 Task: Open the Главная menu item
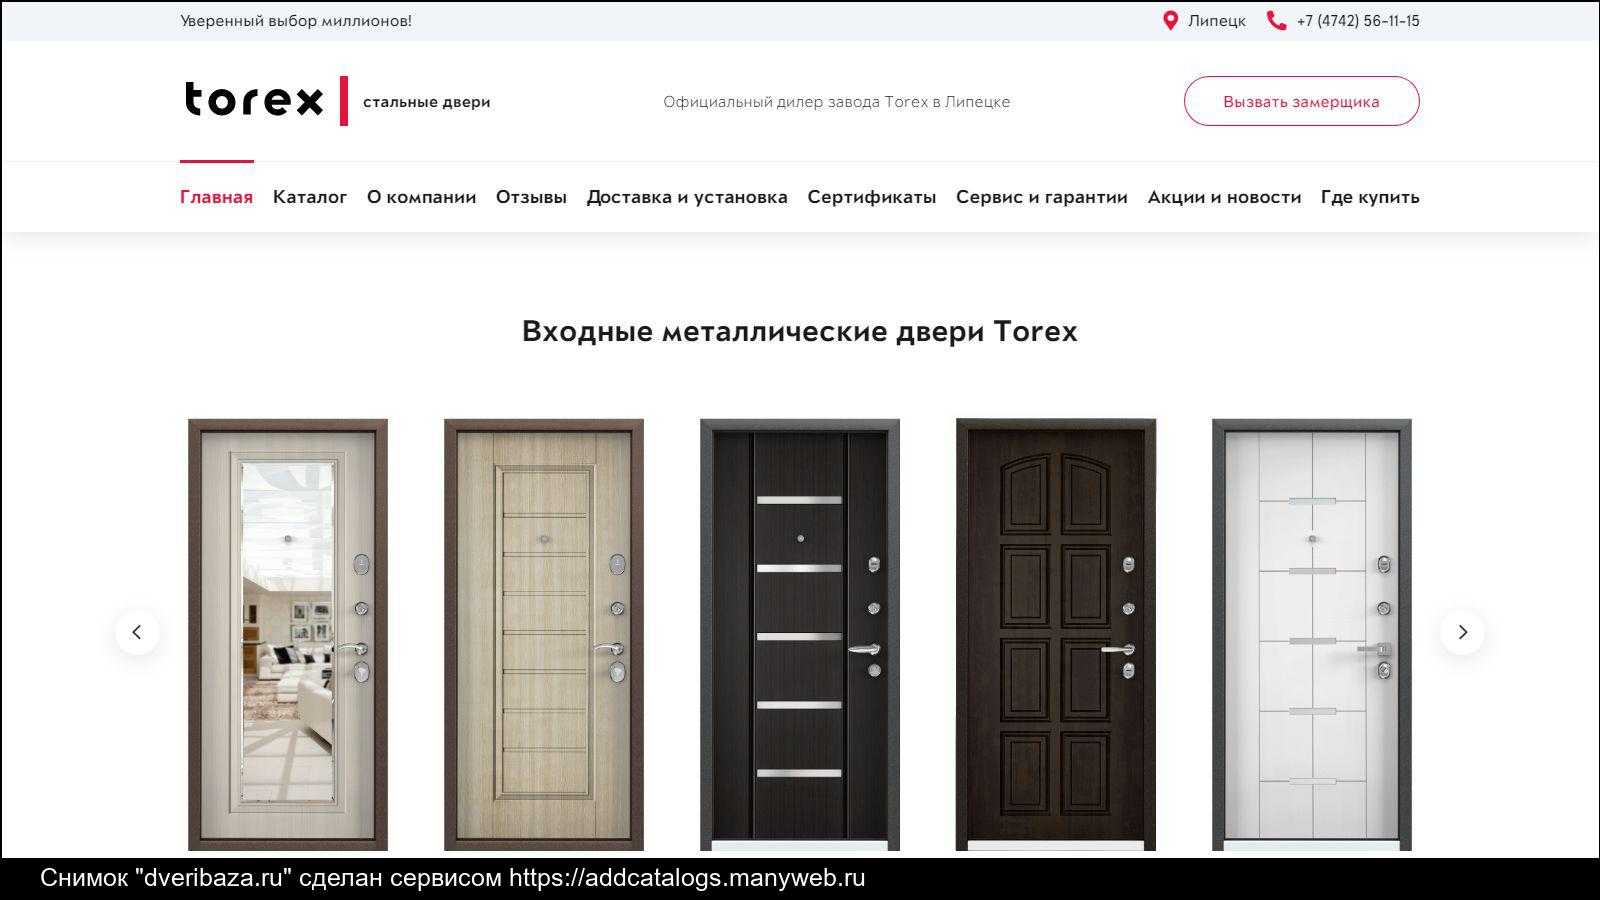(216, 197)
